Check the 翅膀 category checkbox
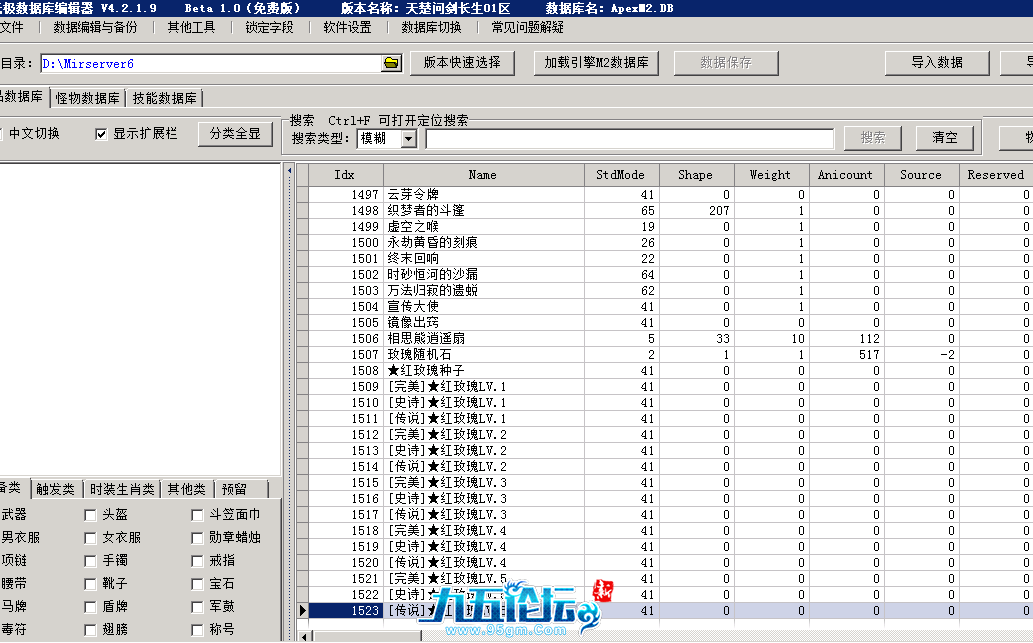Image resolution: width=1033 pixels, height=643 pixels. coord(91,630)
